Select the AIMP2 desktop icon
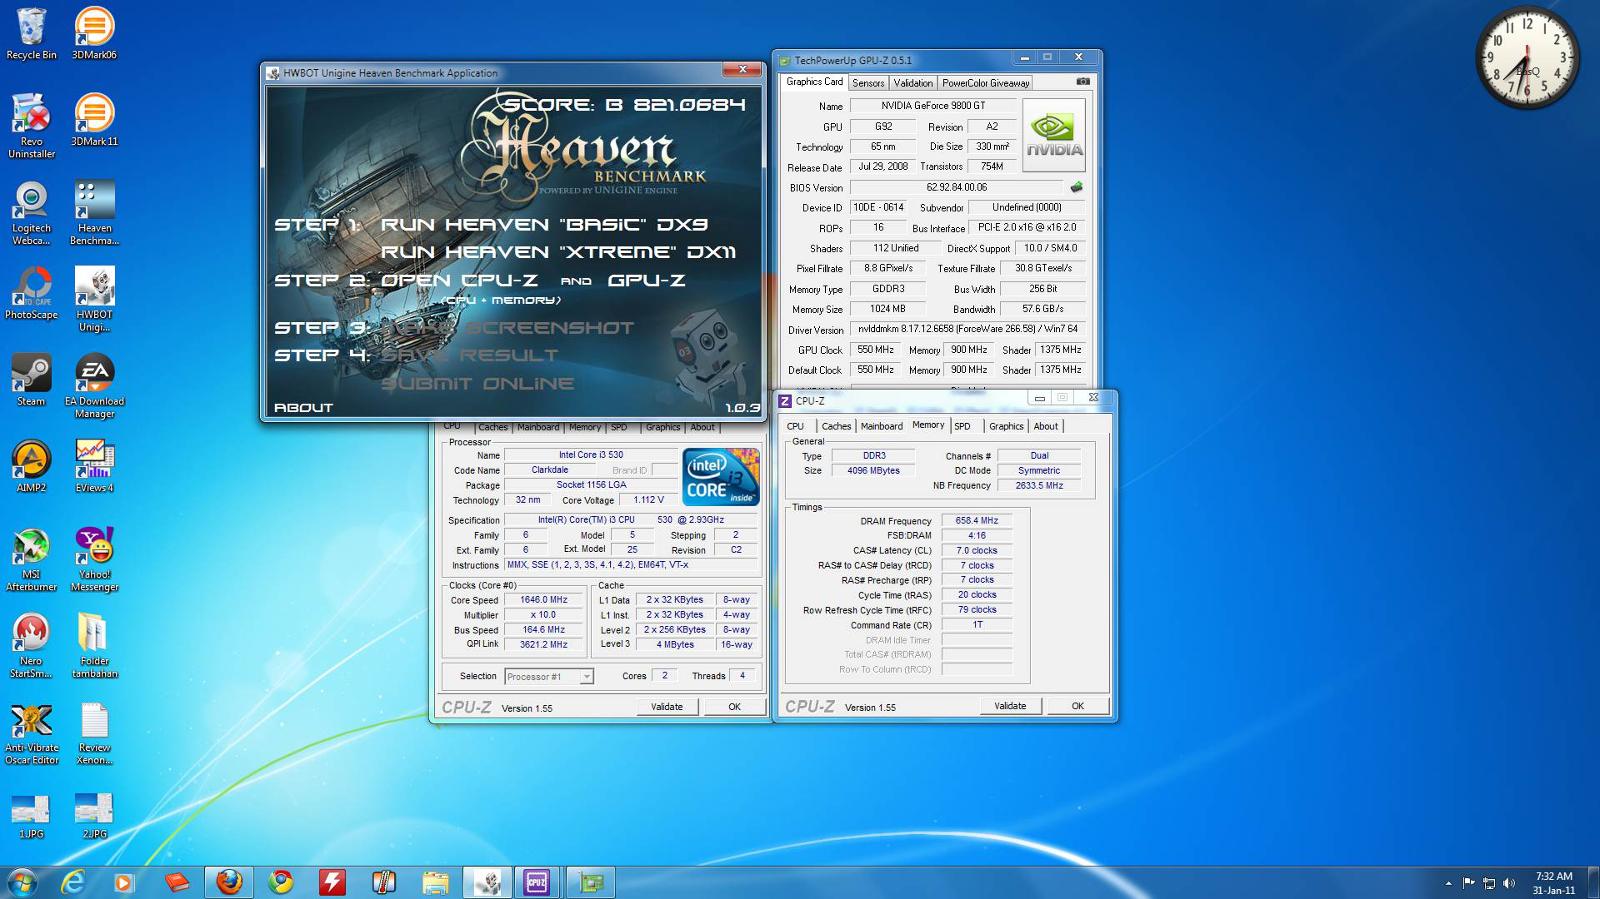The width and height of the screenshot is (1600, 899). (x=31, y=466)
